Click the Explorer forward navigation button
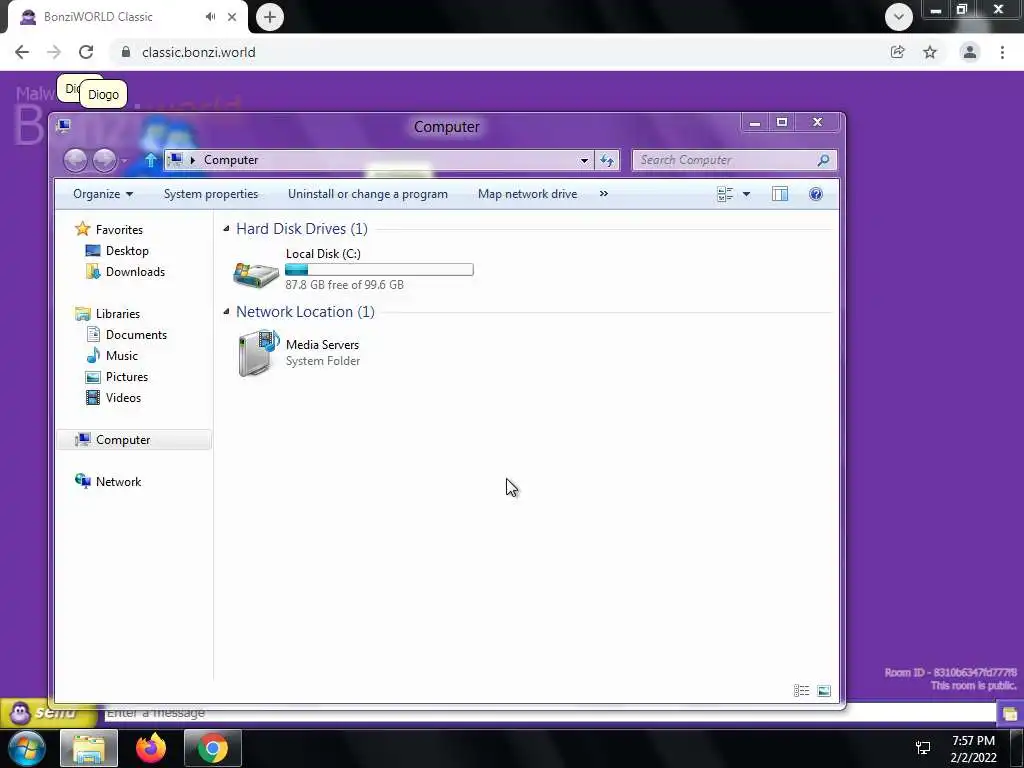Screen dimensions: 1024x768 [104, 160]
